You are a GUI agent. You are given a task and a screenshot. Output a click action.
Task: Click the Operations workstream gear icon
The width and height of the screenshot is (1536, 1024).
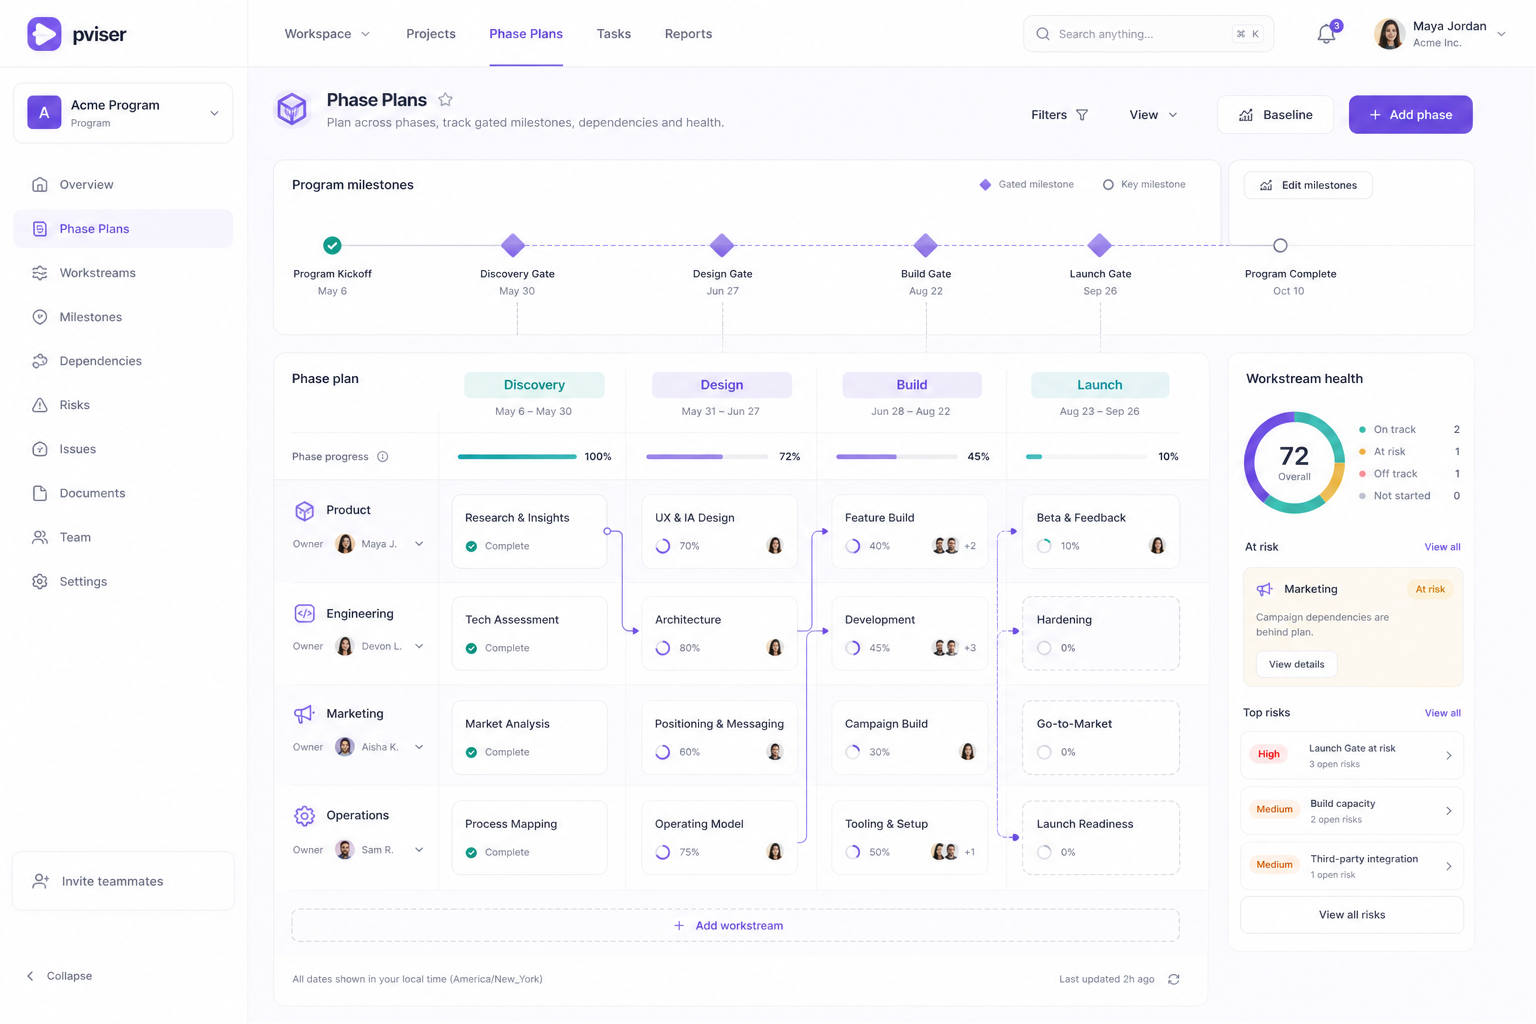pos(305,816)
